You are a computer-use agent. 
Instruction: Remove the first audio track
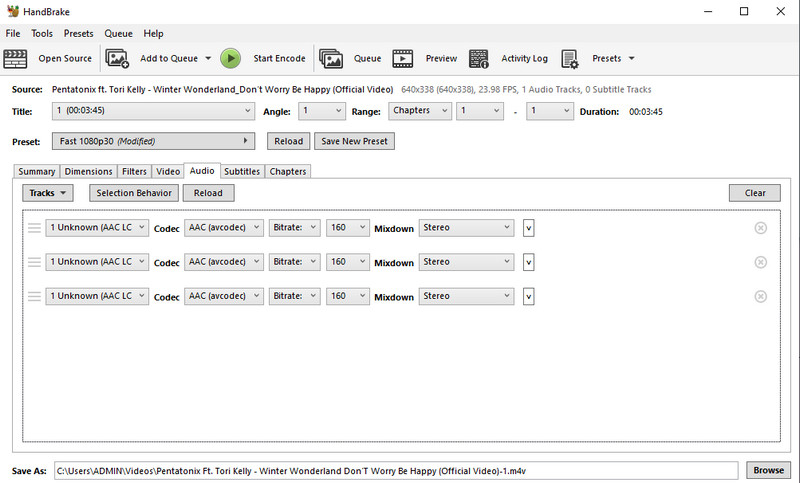click(x=760, y=228)
